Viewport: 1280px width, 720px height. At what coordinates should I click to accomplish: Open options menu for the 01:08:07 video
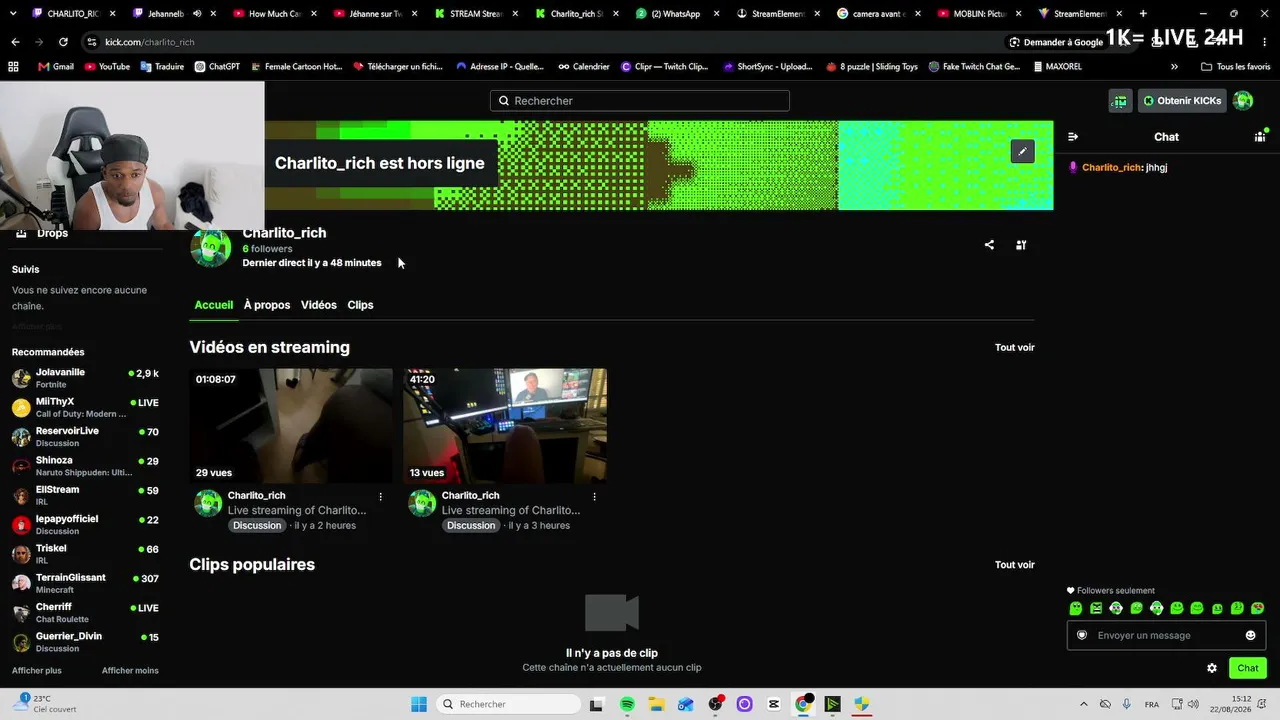coord(380,496)
